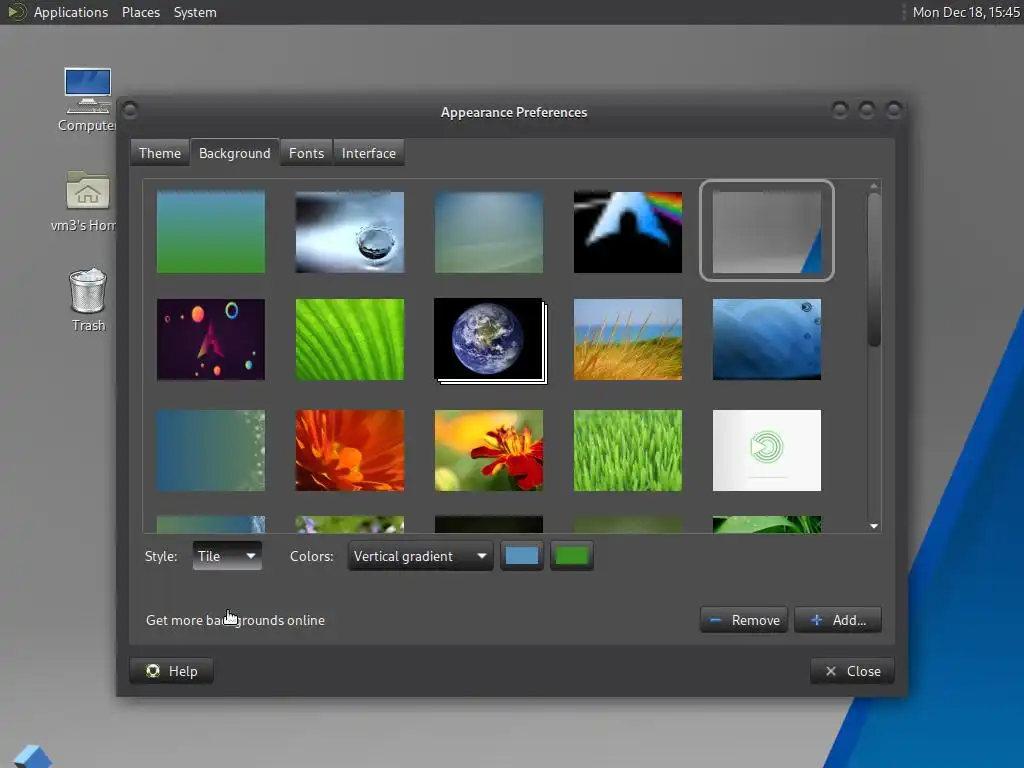Open Get more backgrounds online link
1024x768 pixels.
[235, 620]
